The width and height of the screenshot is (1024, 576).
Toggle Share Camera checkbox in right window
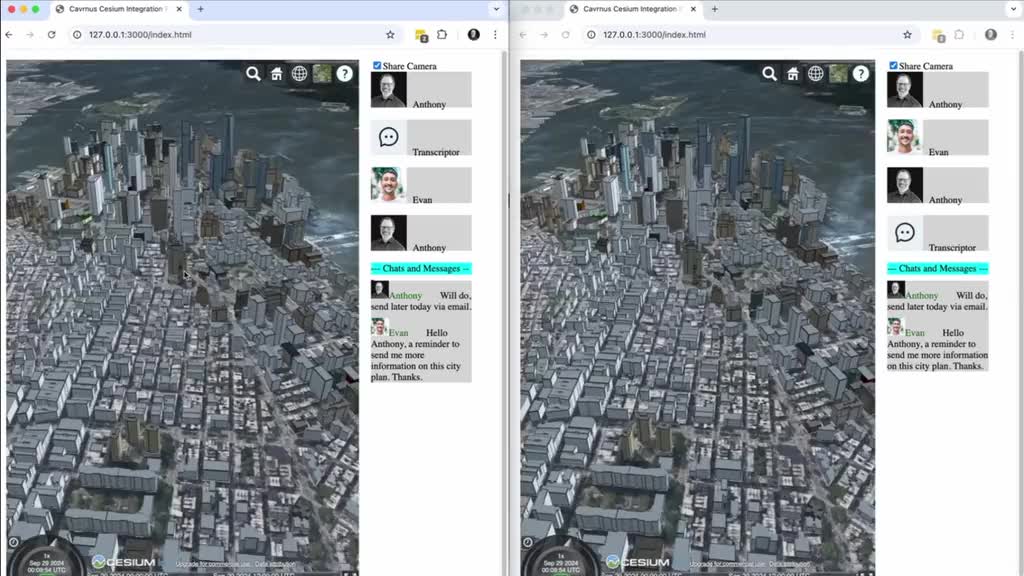point(893,65)
